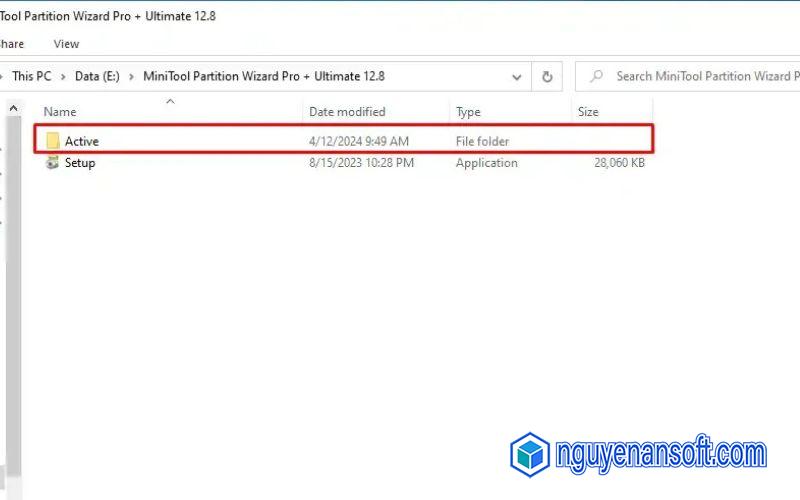Click the navigation pane scroll up arrow
The width and height of the screenshot is (800, 500).
(x=14, y=108)
